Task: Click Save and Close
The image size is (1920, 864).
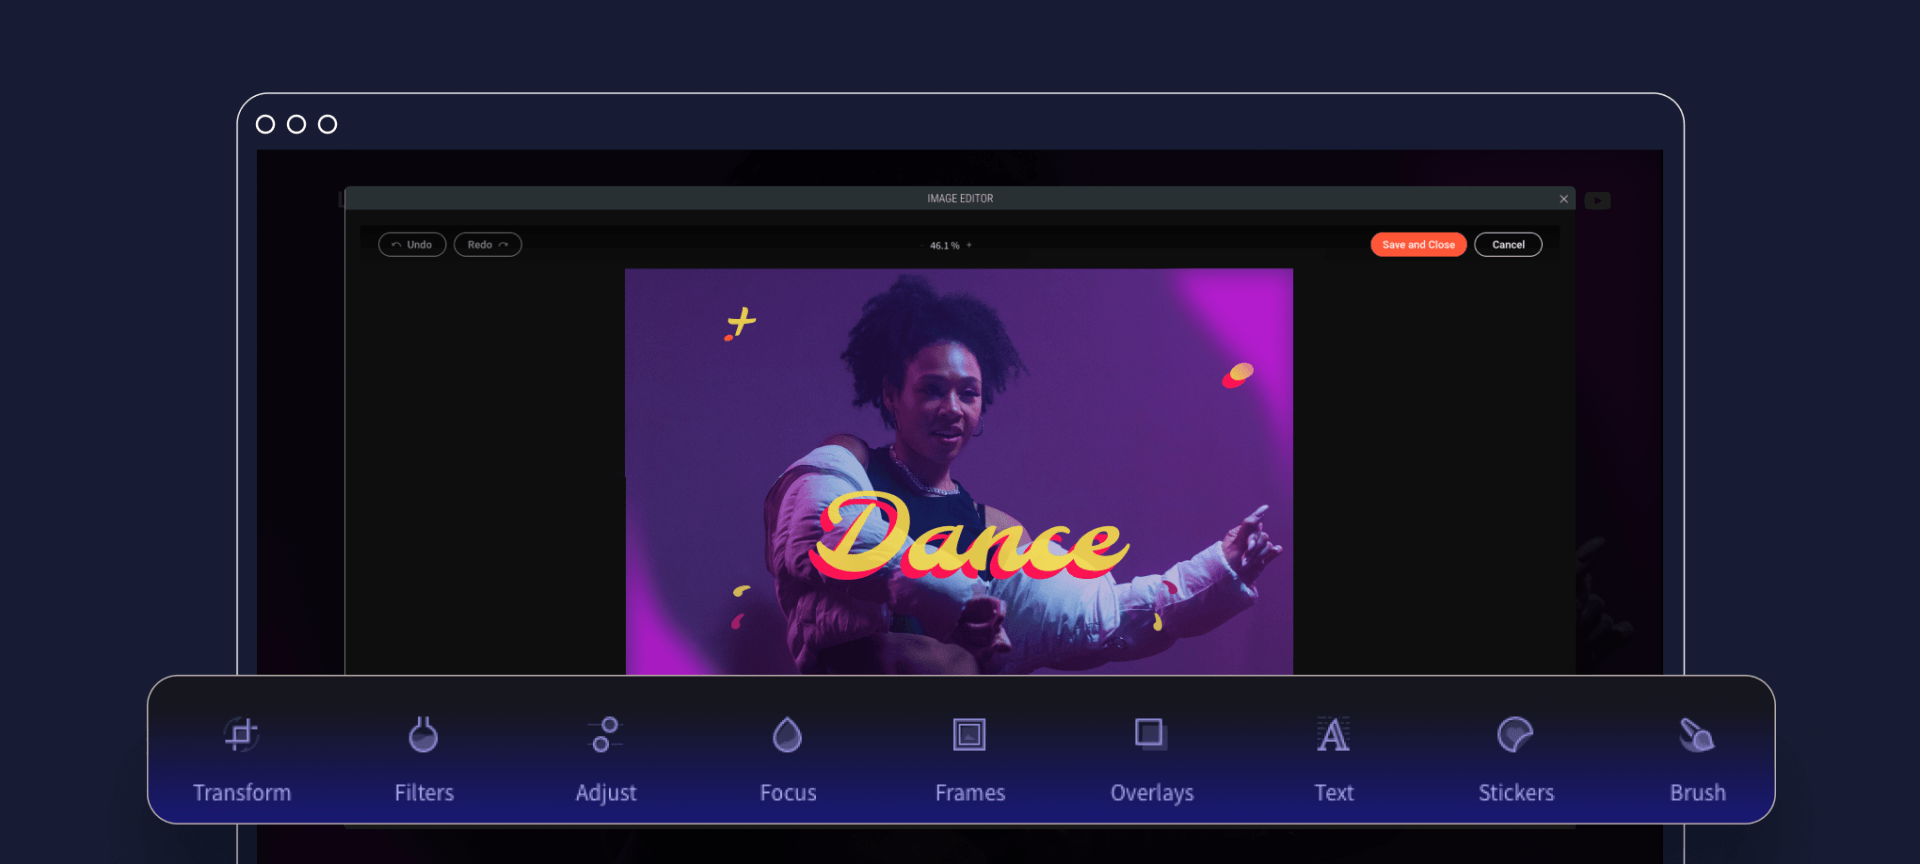Action: click(1418, 245)
